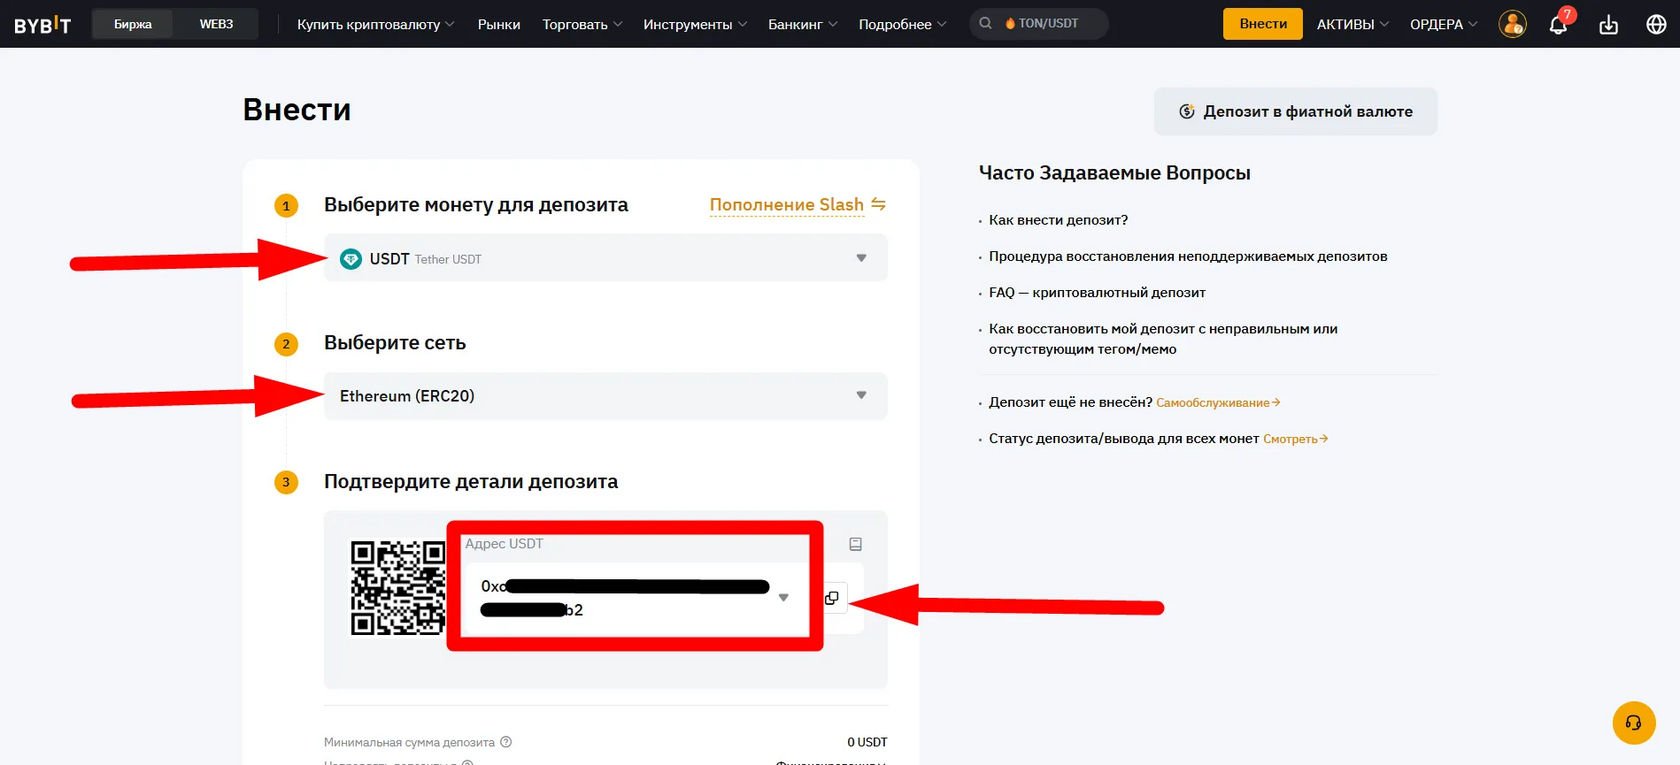1680x765 pixels.
Task: Open the support headset chat button
Action: pyautogui.click(x=1634, y=723)
